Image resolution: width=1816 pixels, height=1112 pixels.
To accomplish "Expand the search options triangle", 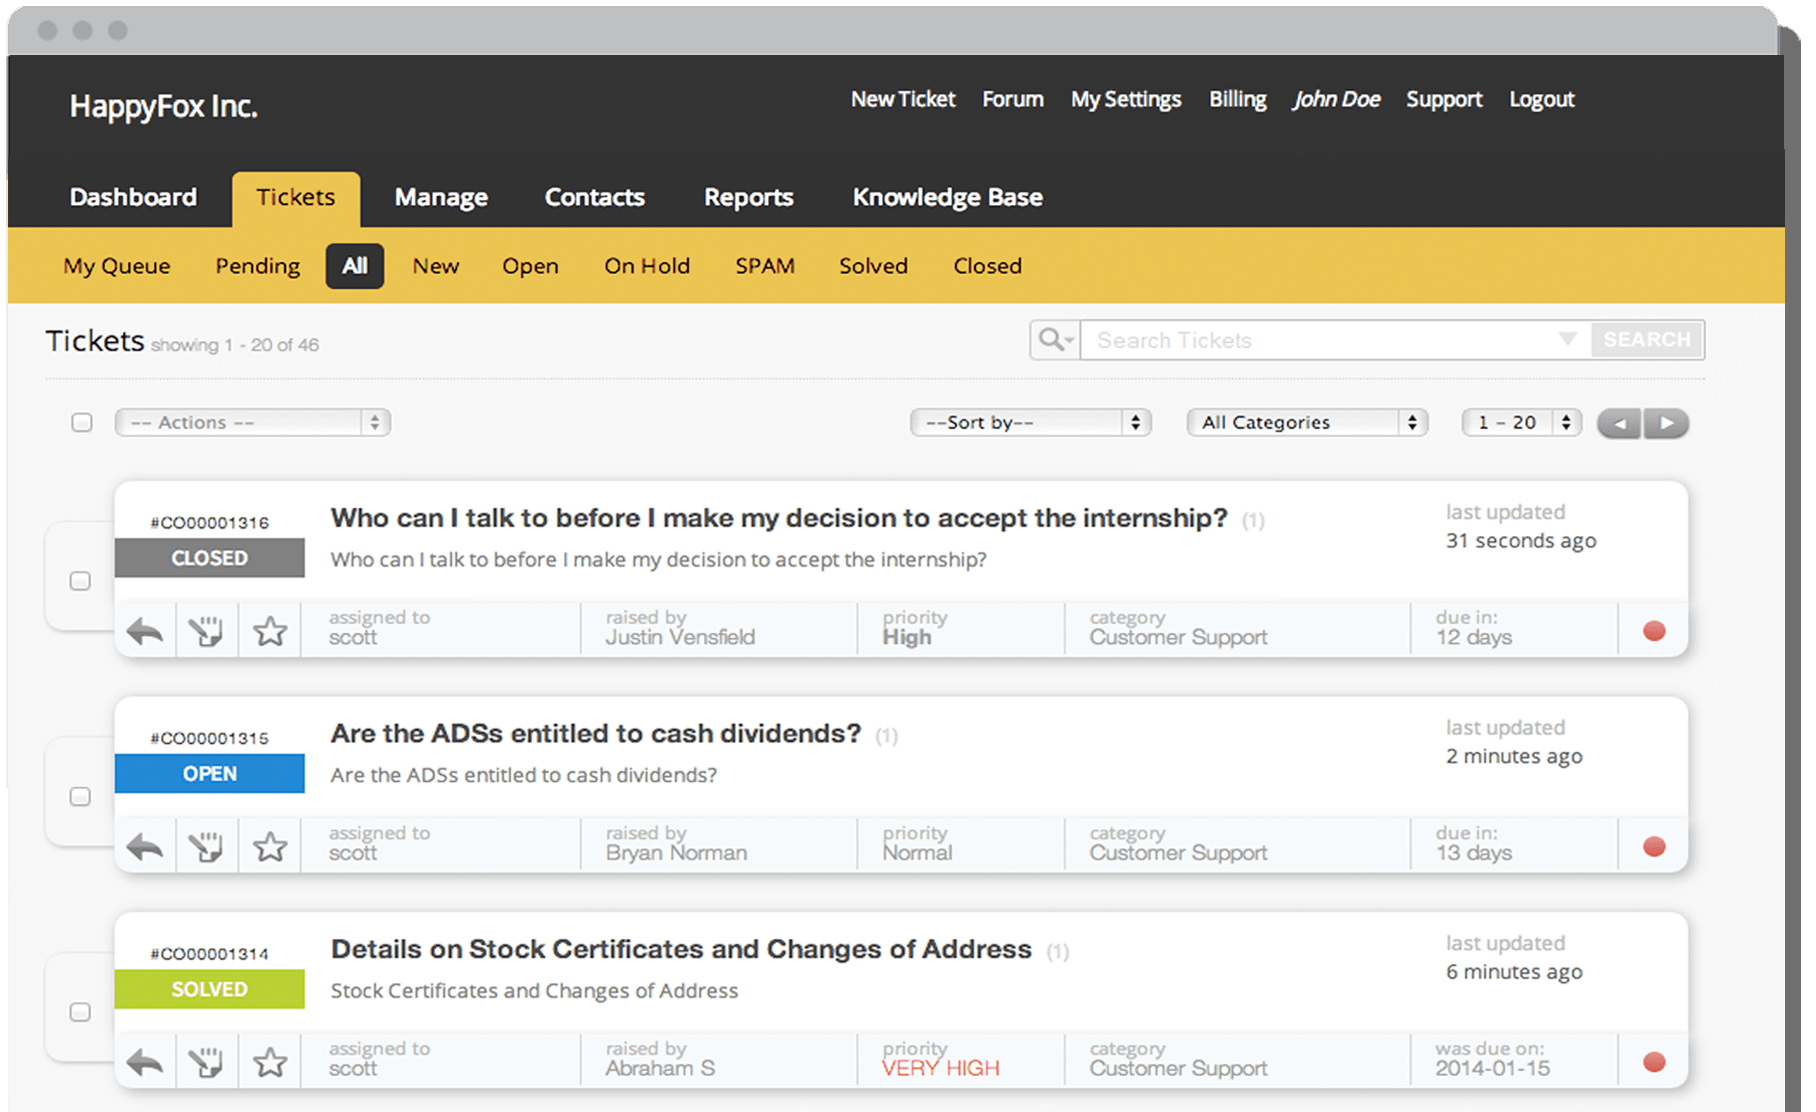I will click(x=1567, y=339).
